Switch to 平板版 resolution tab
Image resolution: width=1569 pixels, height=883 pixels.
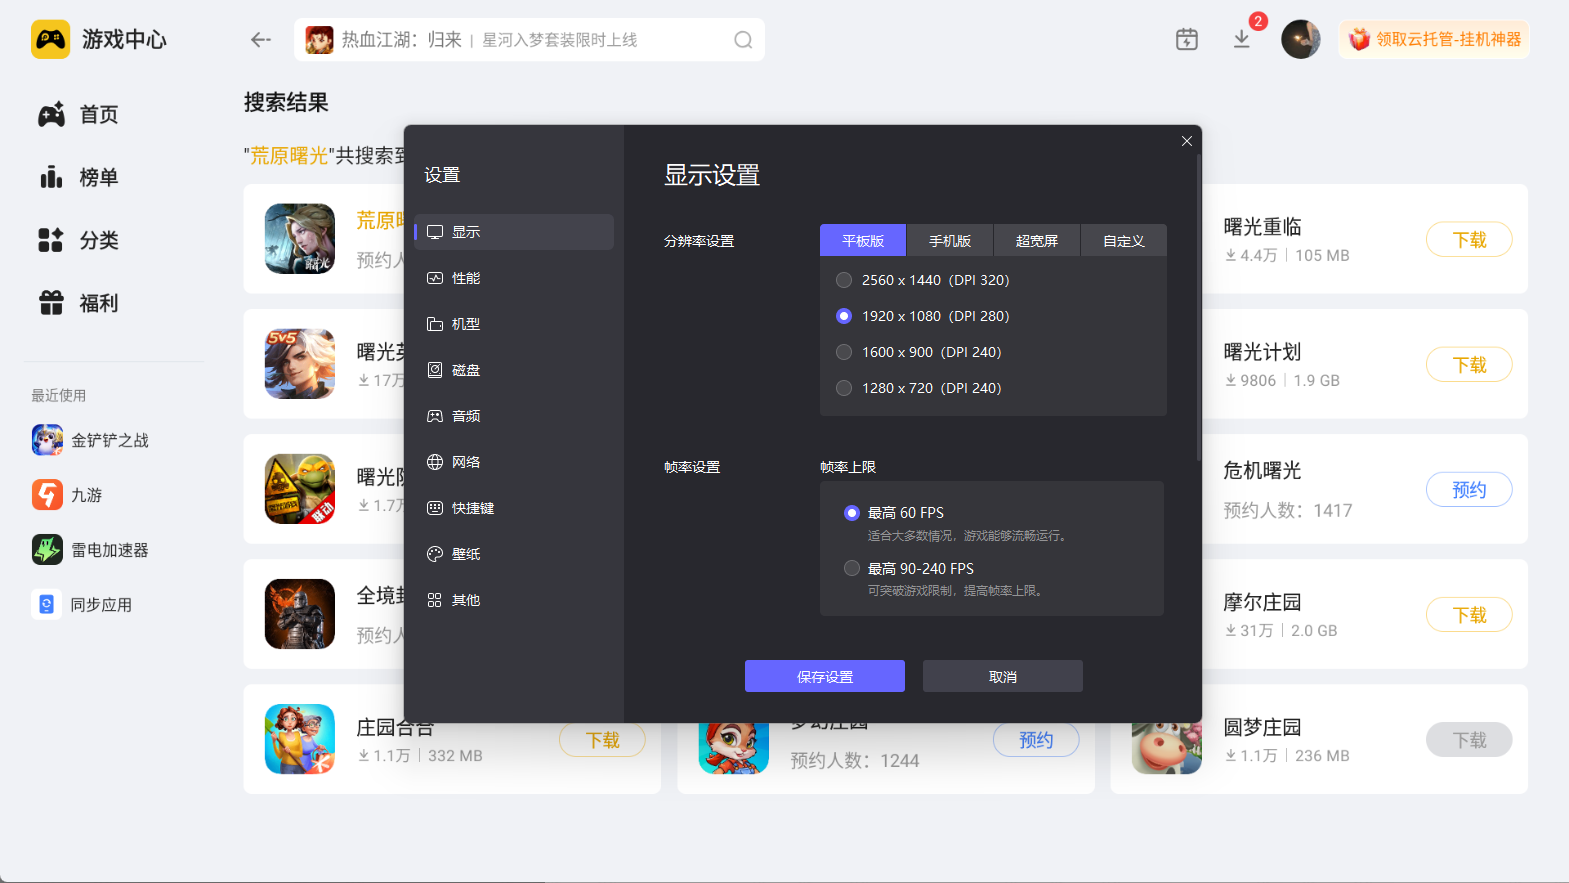coord(863,241)
